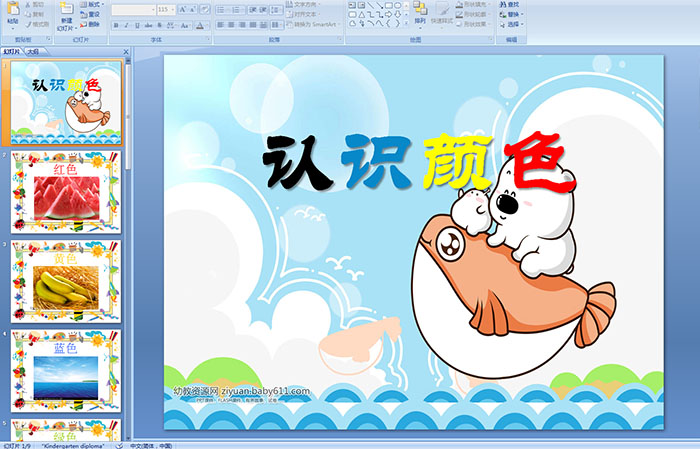Open the Select (选择) dropdown

(512, 24)
